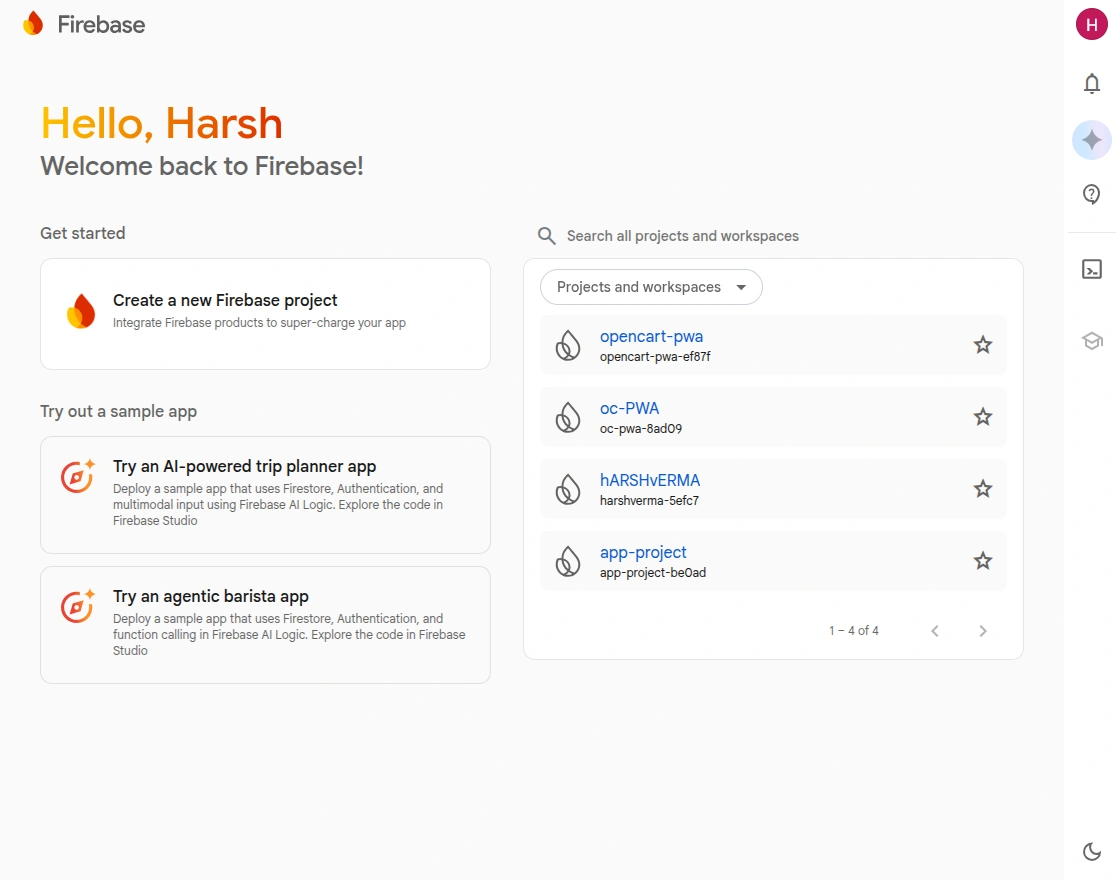The image size is (1120, 880).
Task: Star the app-project project
Action: click(x=983, y=561)
